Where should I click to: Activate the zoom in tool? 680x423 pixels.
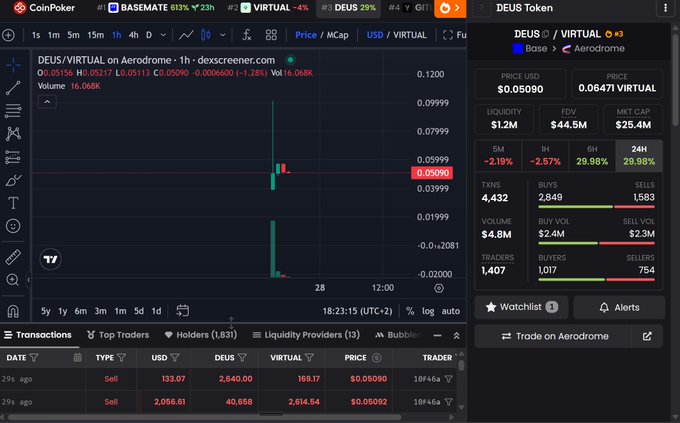[13, 280]
